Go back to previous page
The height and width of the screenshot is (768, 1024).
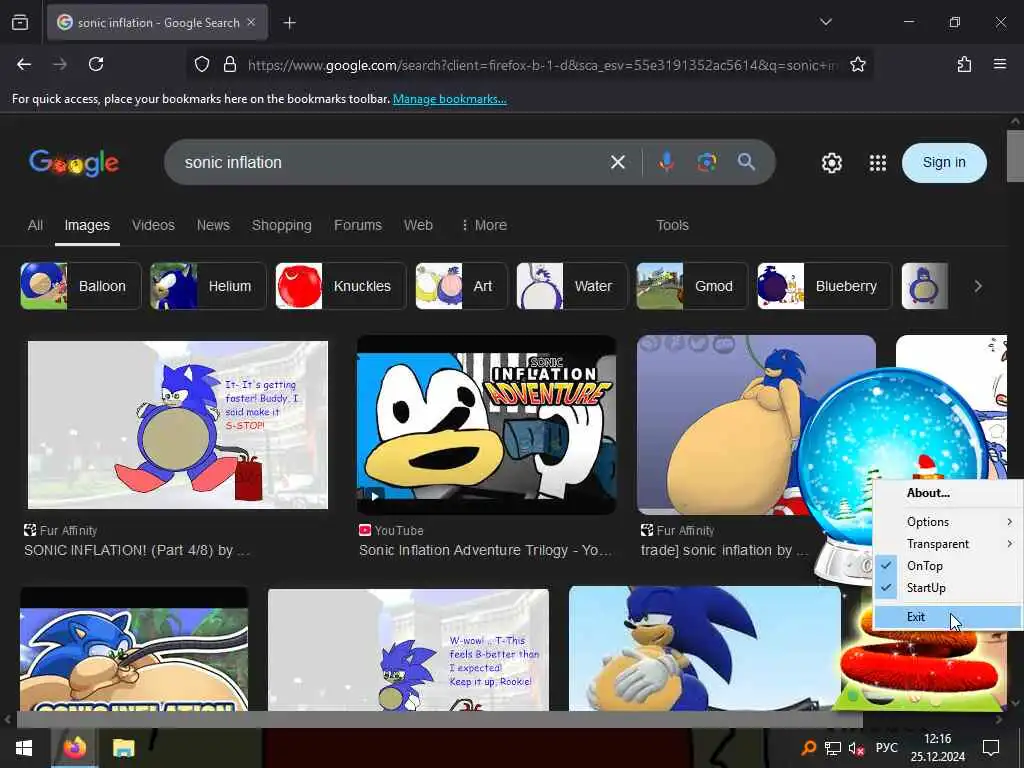24,64
